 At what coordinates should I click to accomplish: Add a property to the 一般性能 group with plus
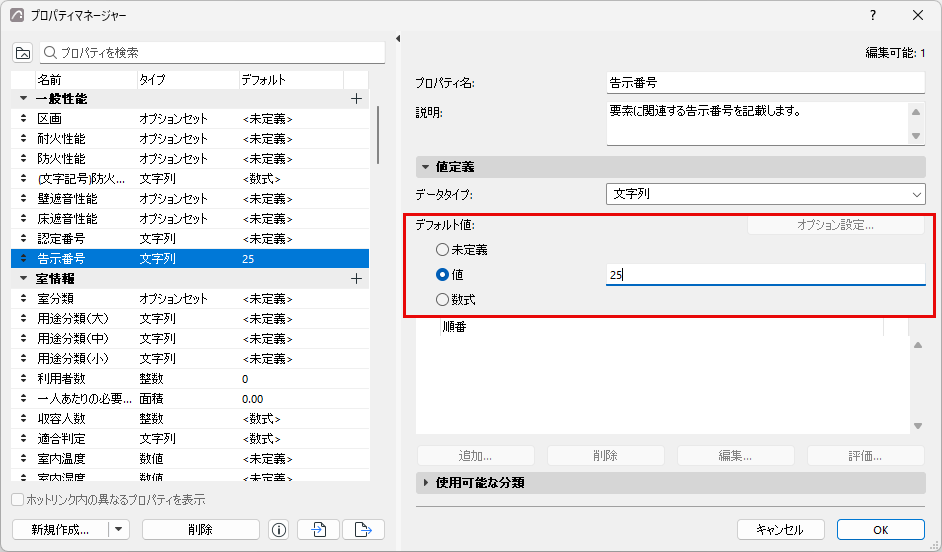pos(356,99)
